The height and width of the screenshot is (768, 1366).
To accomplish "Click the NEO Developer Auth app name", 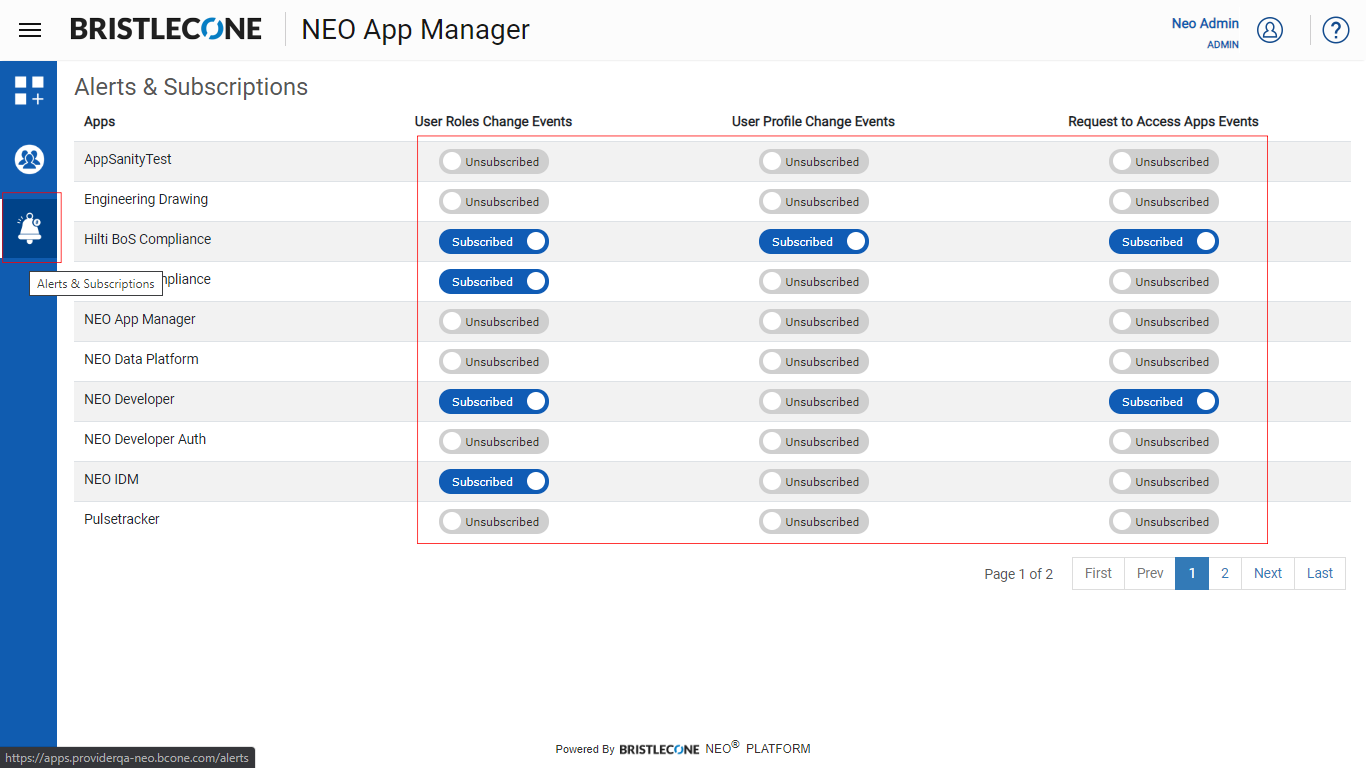I will [x=145, y=439].
